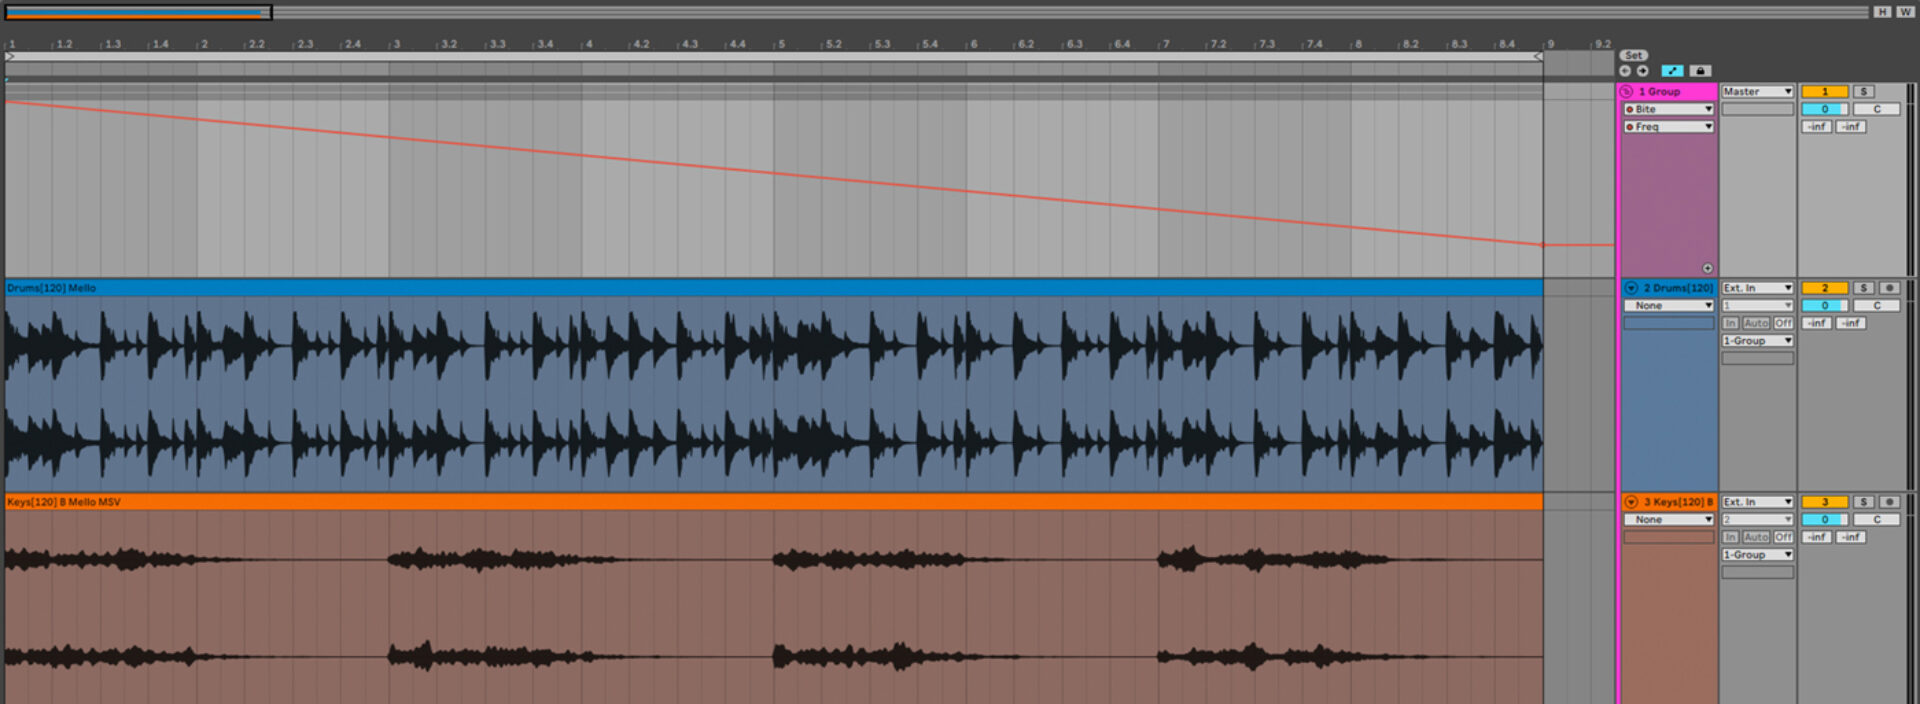Toggle the Drums track activator 2

pos(1825,288)
